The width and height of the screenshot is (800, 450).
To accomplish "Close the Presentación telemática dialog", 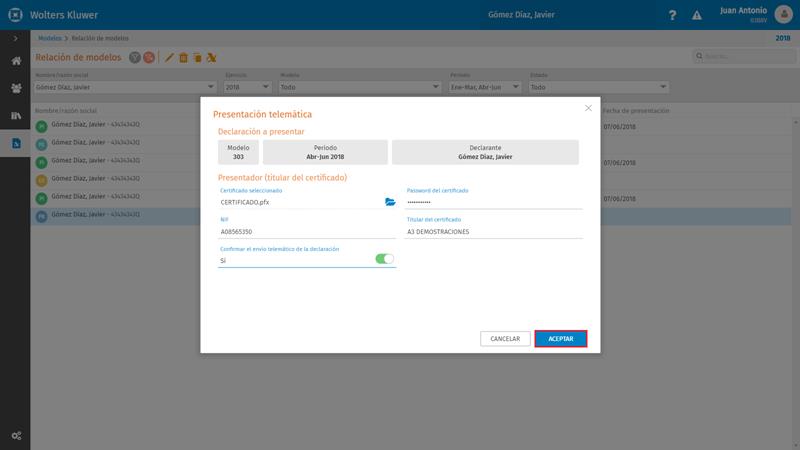I will coord(588,108).
